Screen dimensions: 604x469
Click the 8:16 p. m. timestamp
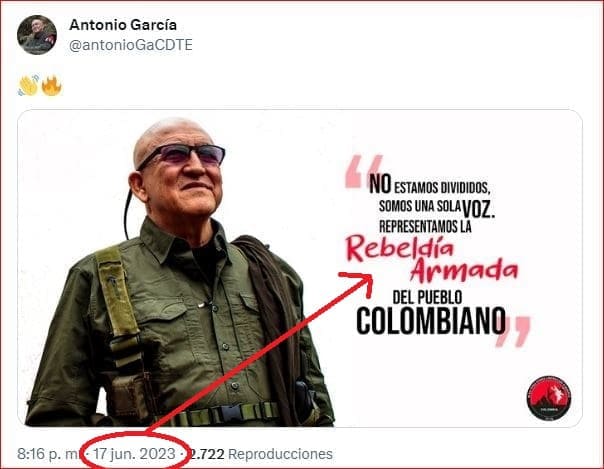coord(49,454)
